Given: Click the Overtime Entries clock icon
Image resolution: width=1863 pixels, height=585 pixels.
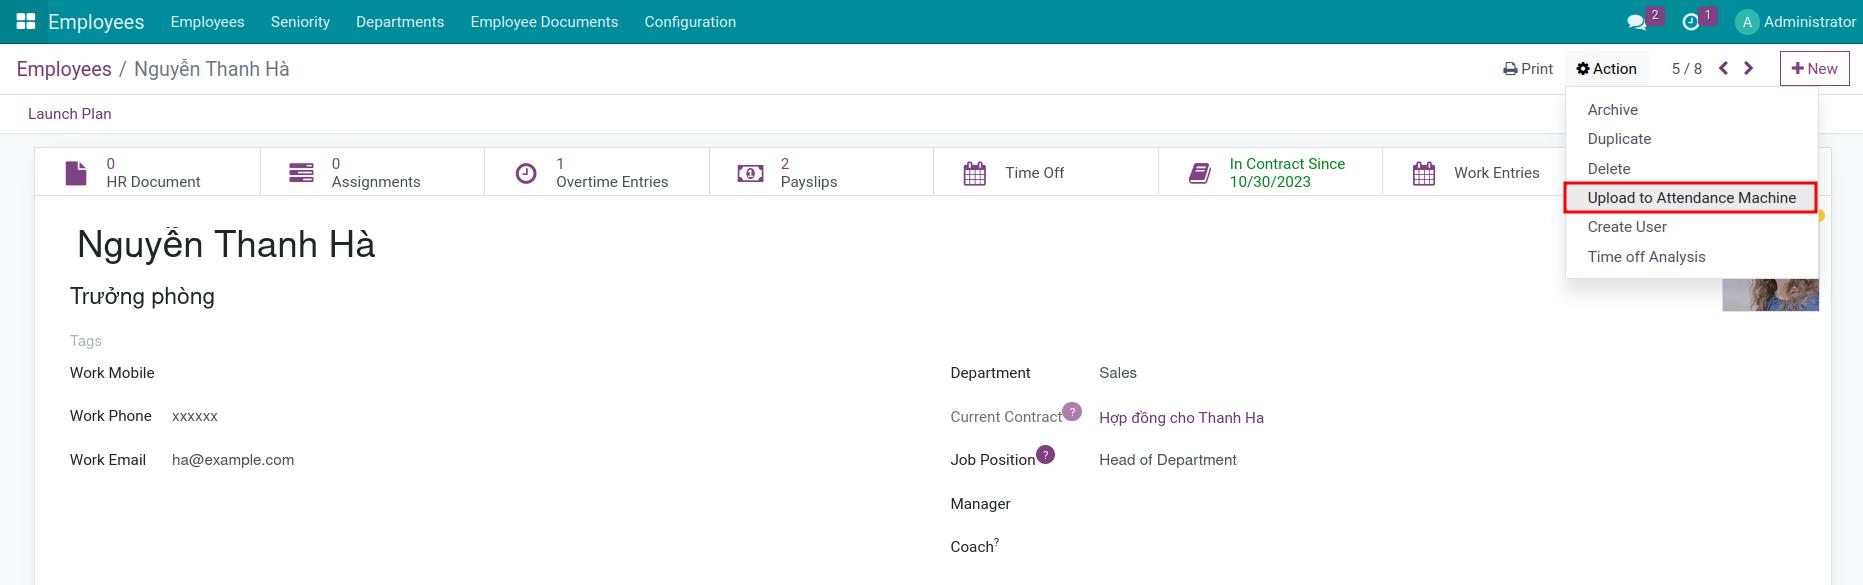Looking at the screenshot, I should pyautogui.click(x=526, y=173).
